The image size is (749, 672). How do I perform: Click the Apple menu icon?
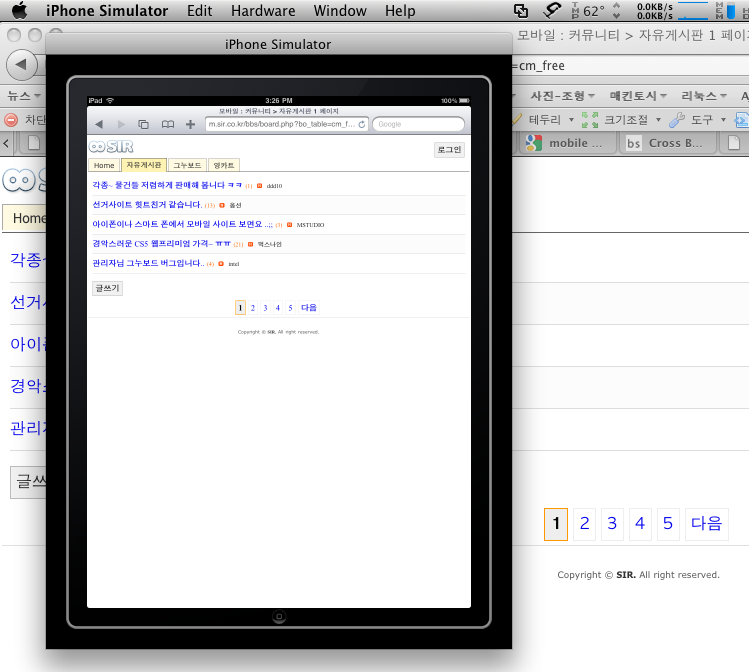[19, 11]
